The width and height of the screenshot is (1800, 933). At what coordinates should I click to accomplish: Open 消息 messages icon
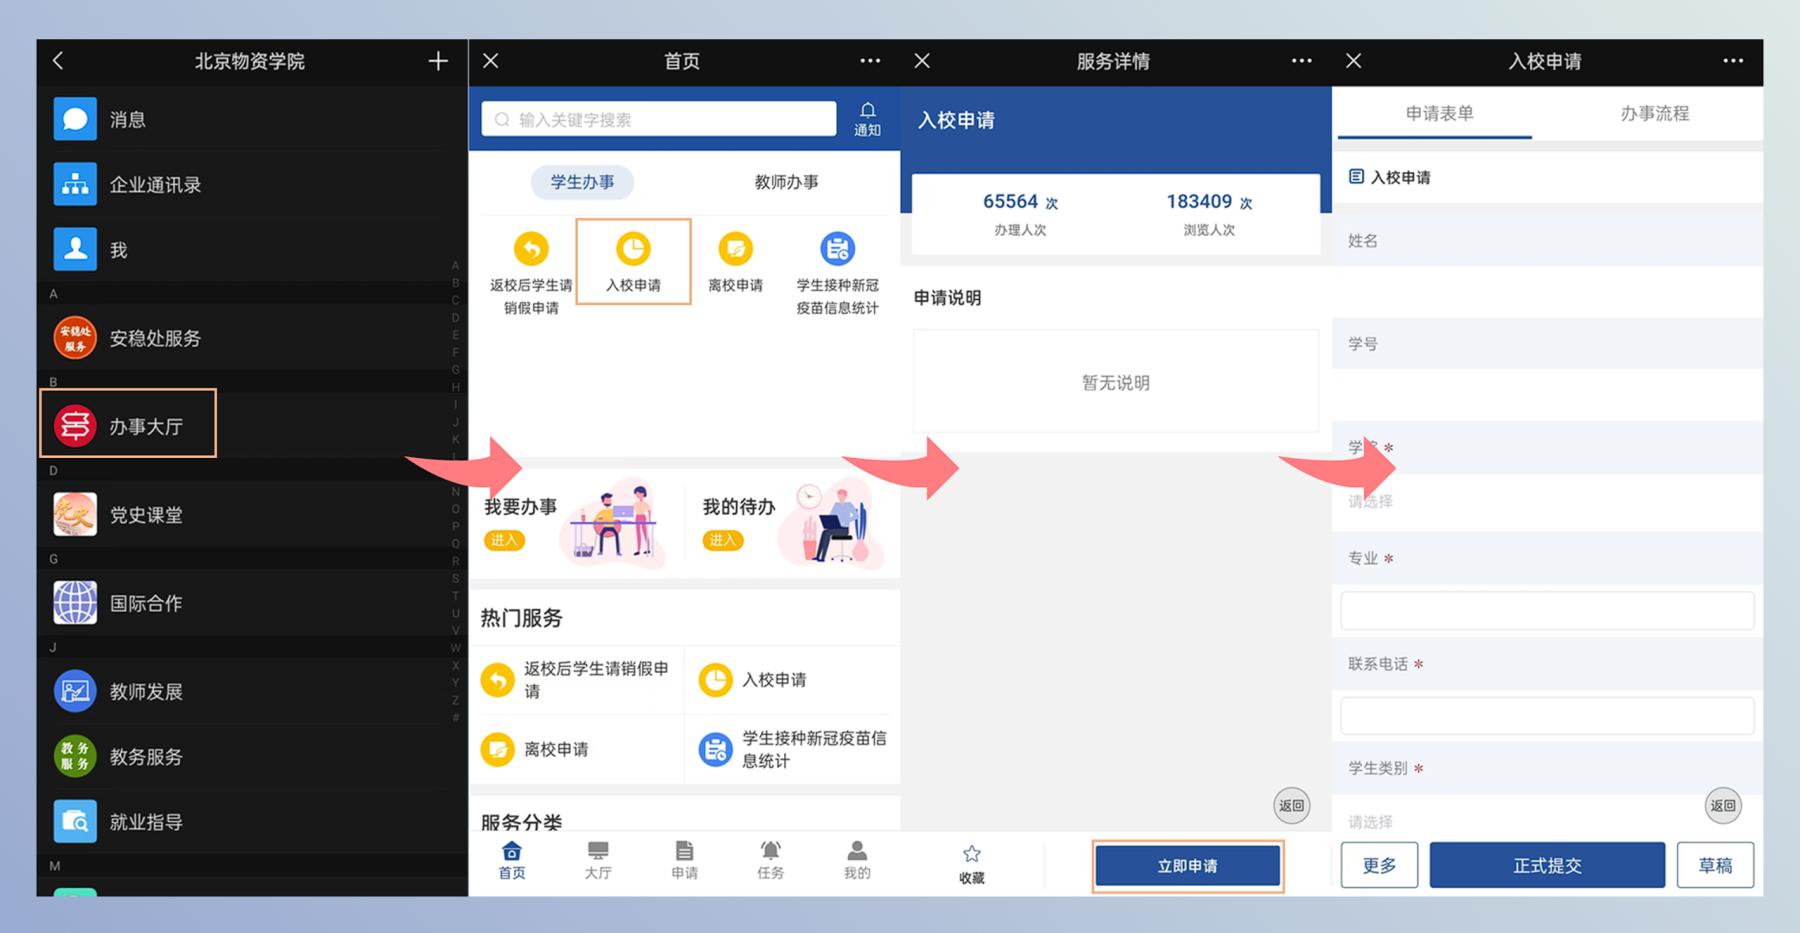(x=75, y=119)
